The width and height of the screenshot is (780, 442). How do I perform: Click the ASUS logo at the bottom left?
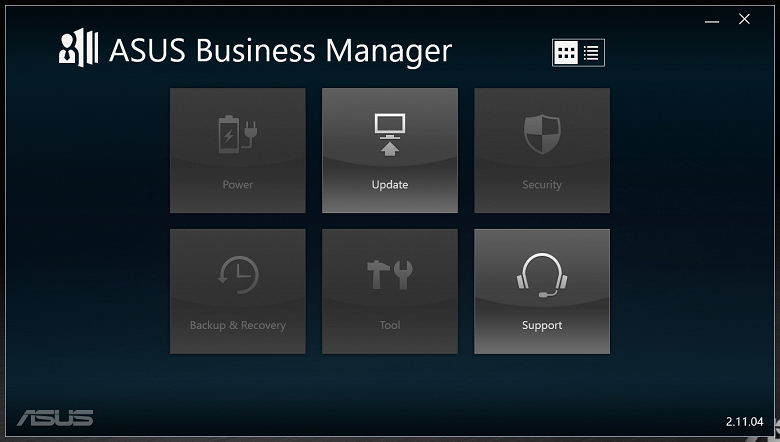pos(55,418)
